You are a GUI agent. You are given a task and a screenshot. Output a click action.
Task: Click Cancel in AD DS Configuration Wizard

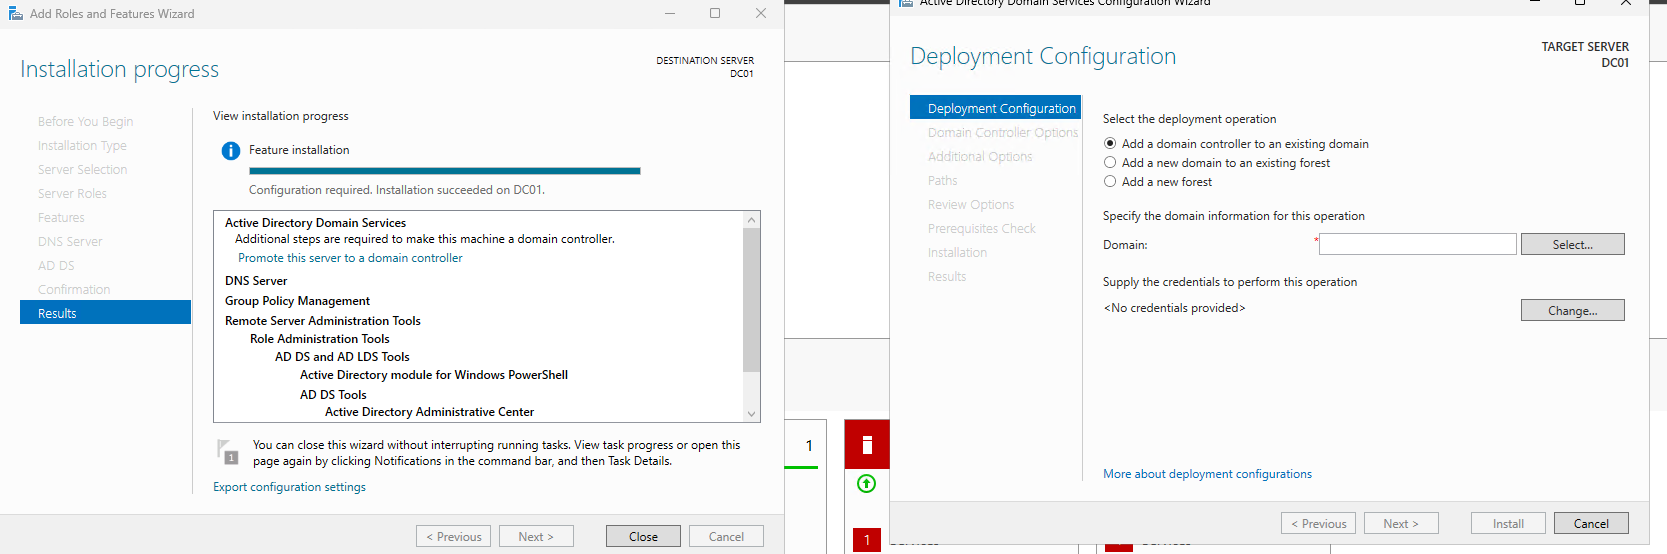pos(1591,523)
